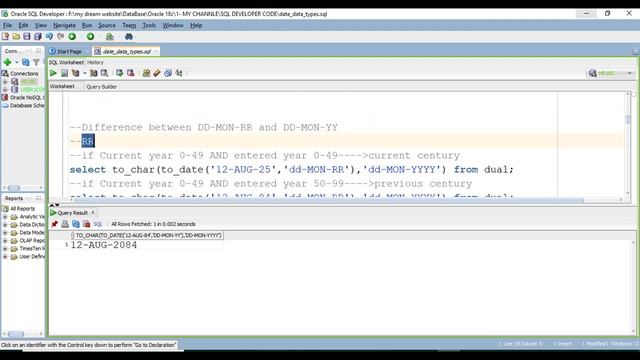Click the Autotrace icon
640x360 pixels.
pyautogui.click(x=93, y=73)
